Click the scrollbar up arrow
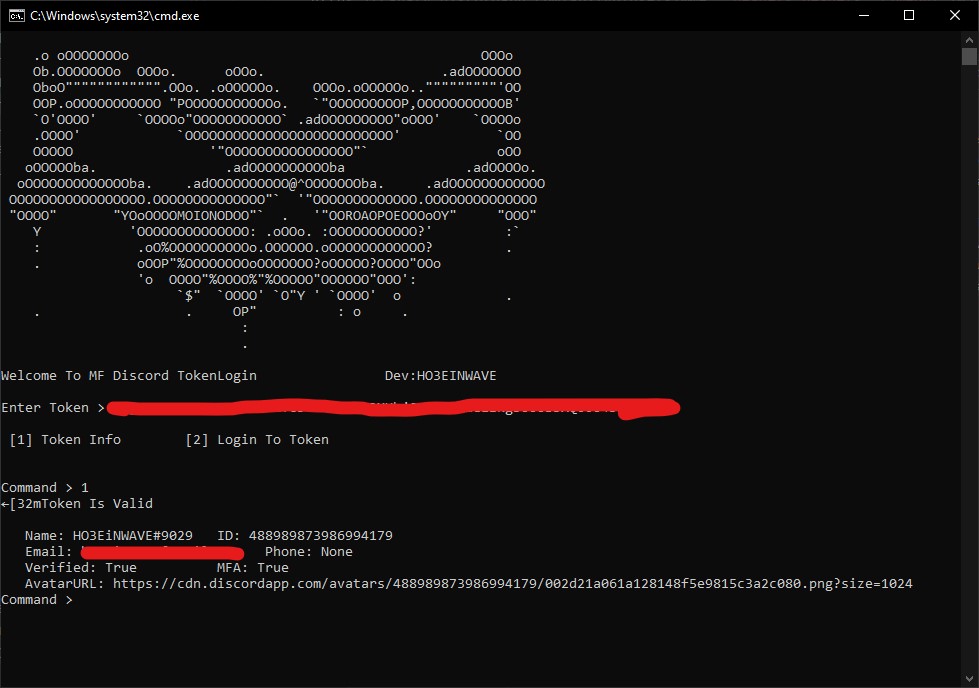Screen dimensions: 979x688 click(x=969, y=39)
